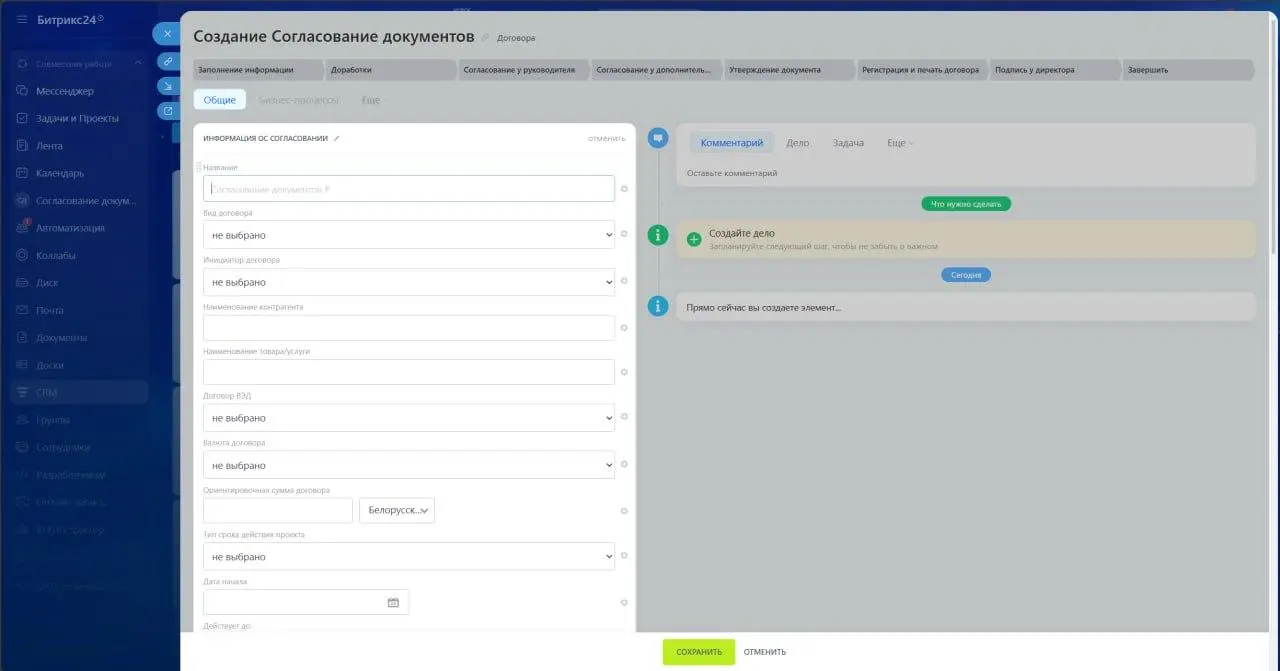Click into the Наименование контрагента field
The image size is (1280, 671).
point(409,328)
